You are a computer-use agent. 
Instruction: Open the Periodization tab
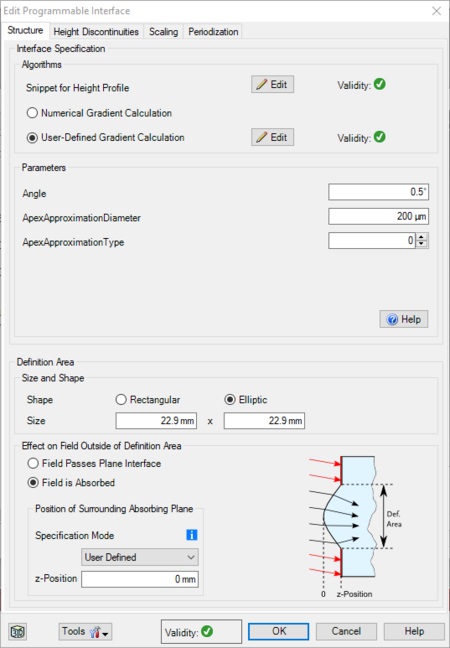(x=213, y=32)
